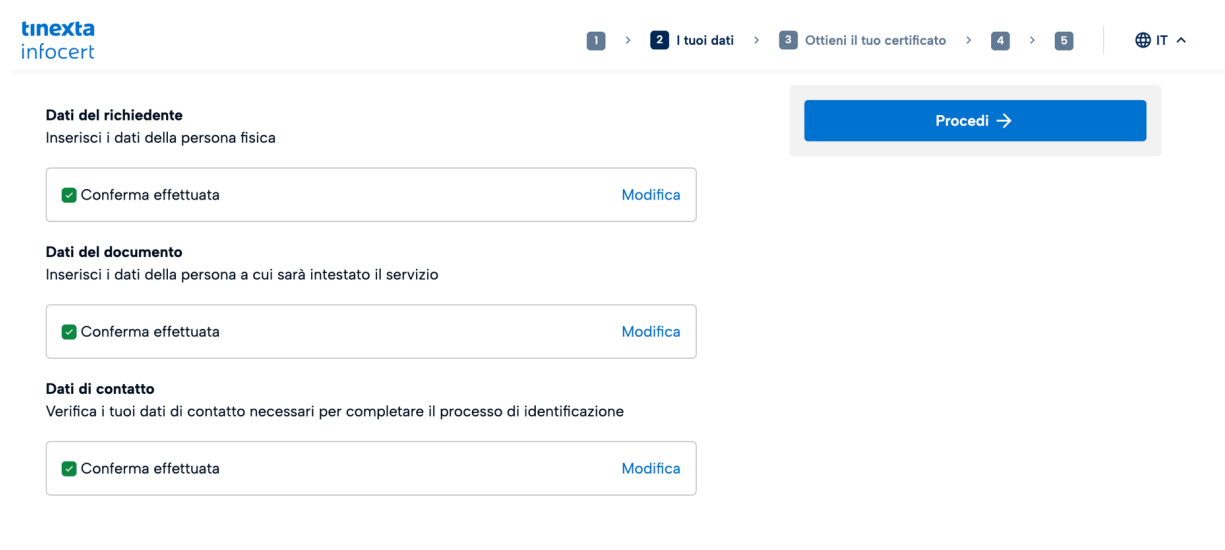
Task: Go to the step 5 badge
Action: point(1064,41)
